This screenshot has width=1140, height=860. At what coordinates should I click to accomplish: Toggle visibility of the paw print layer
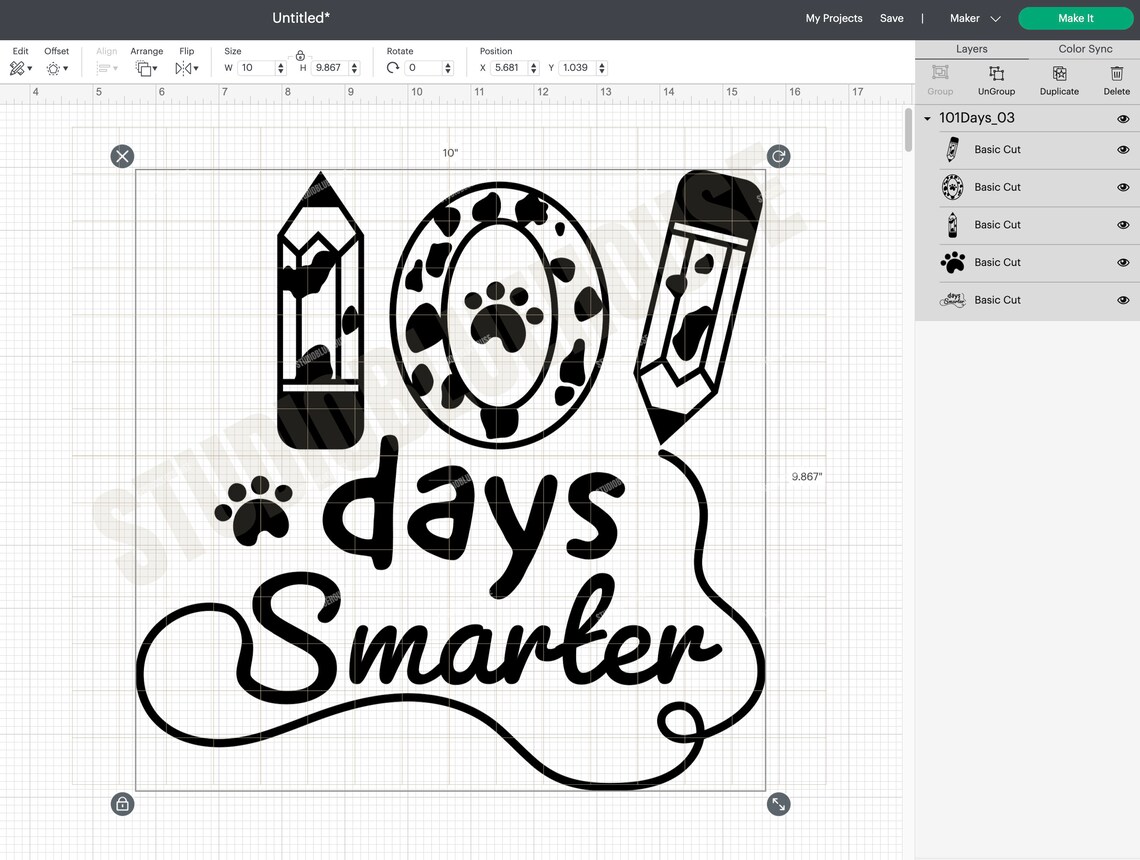click(x=1122, y=262)
